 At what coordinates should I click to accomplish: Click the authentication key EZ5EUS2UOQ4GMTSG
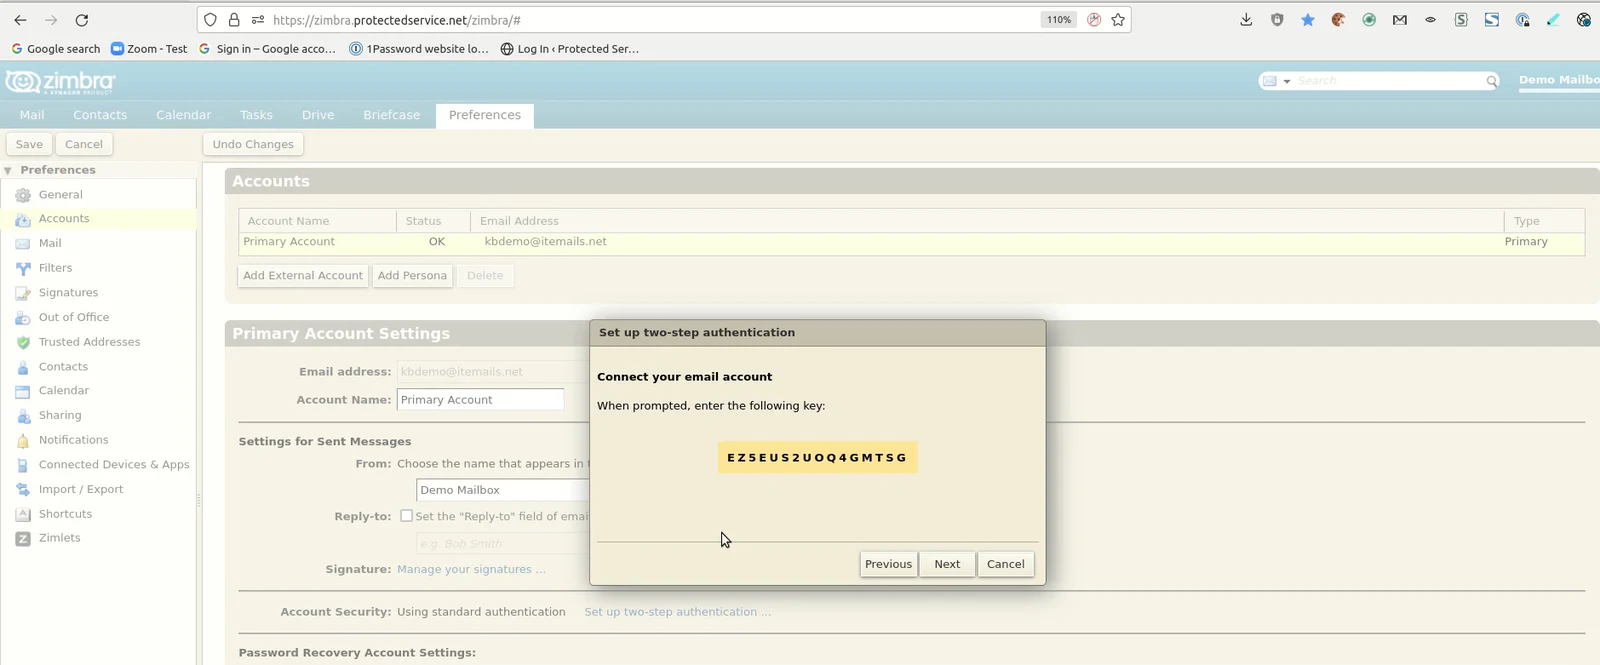click(817, 458)
